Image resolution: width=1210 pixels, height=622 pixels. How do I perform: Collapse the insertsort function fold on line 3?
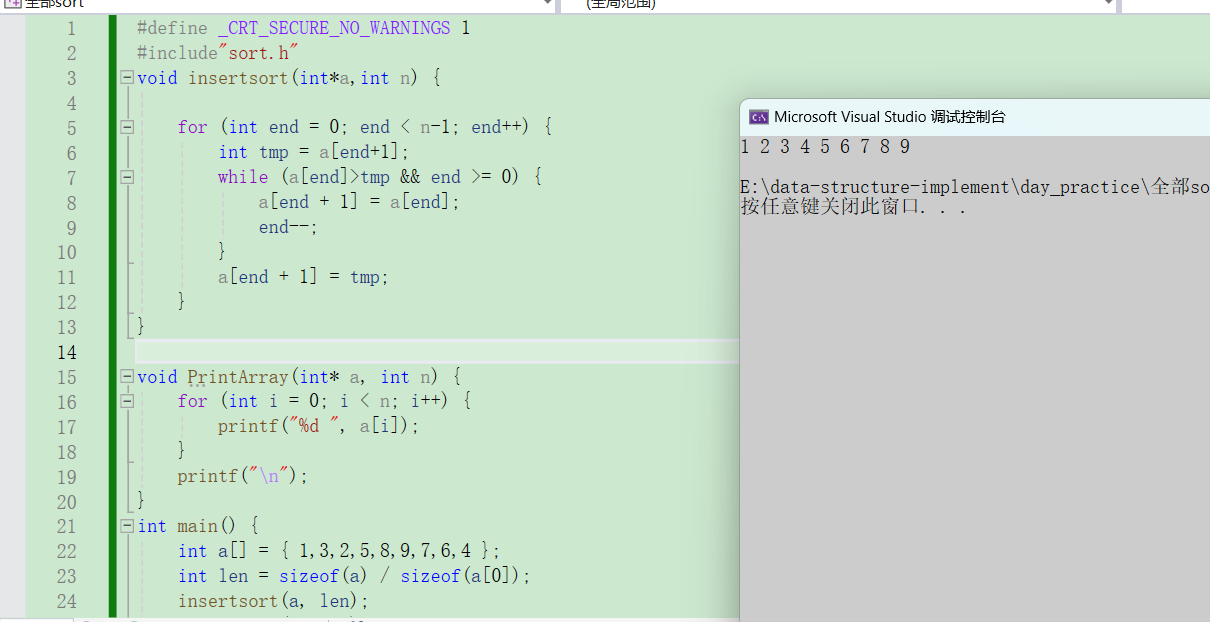click(x=126, y=78)
